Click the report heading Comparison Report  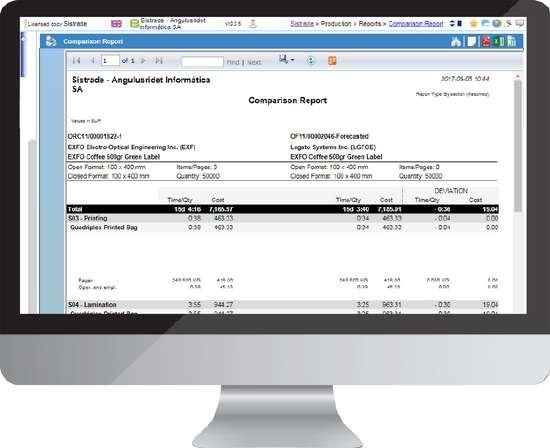pyautogui.click(x=288, y=100)
